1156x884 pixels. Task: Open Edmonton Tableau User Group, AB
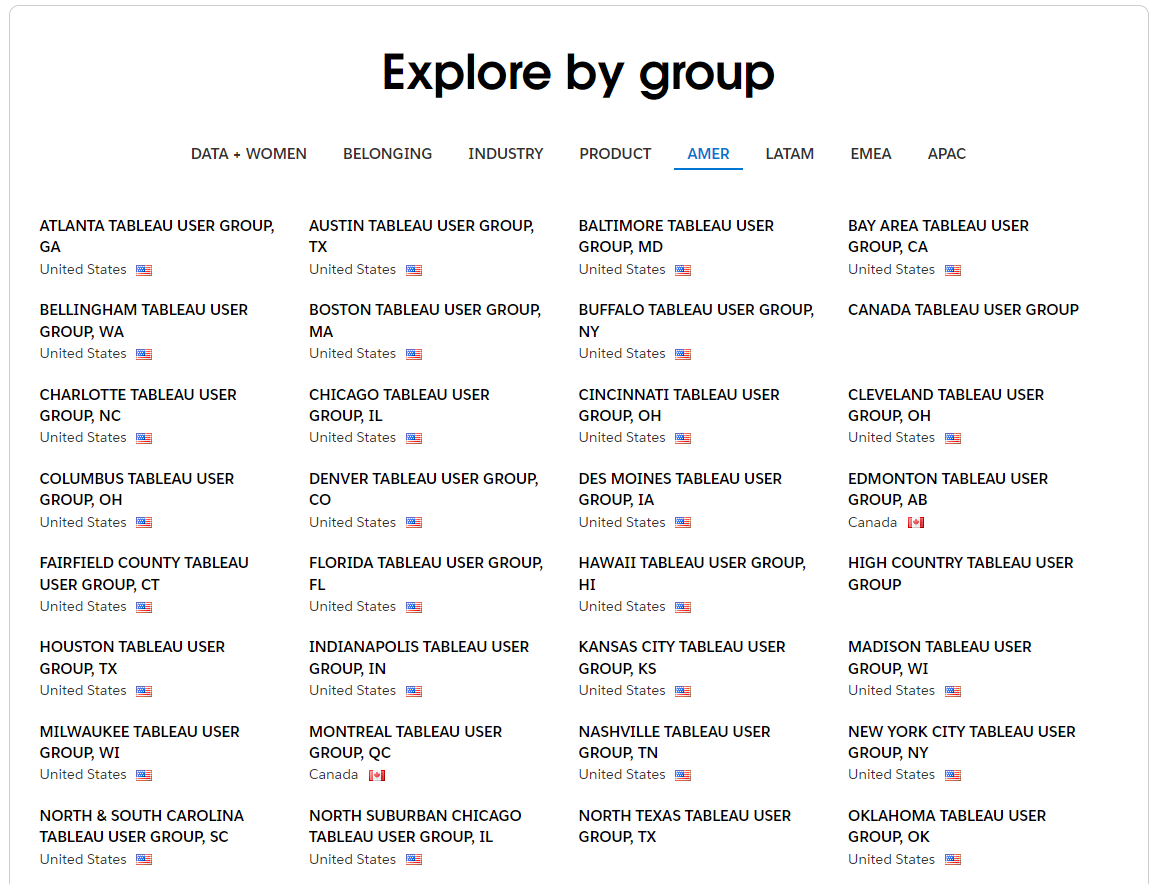click(x=947, y=489)
